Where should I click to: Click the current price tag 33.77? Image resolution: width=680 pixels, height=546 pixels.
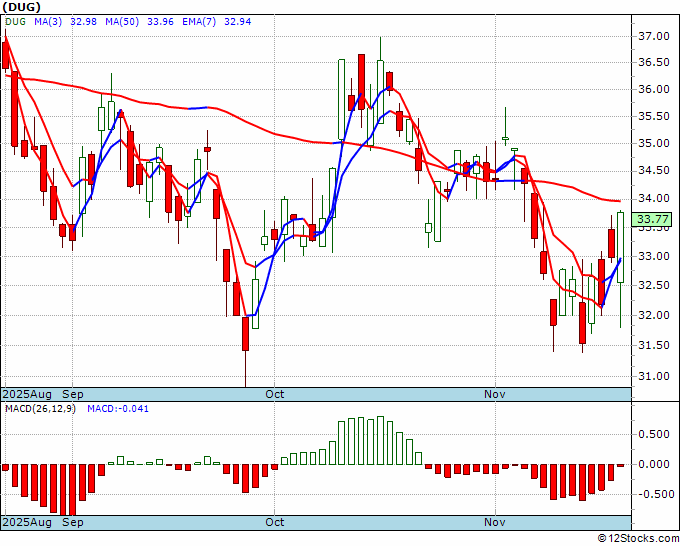651,219
